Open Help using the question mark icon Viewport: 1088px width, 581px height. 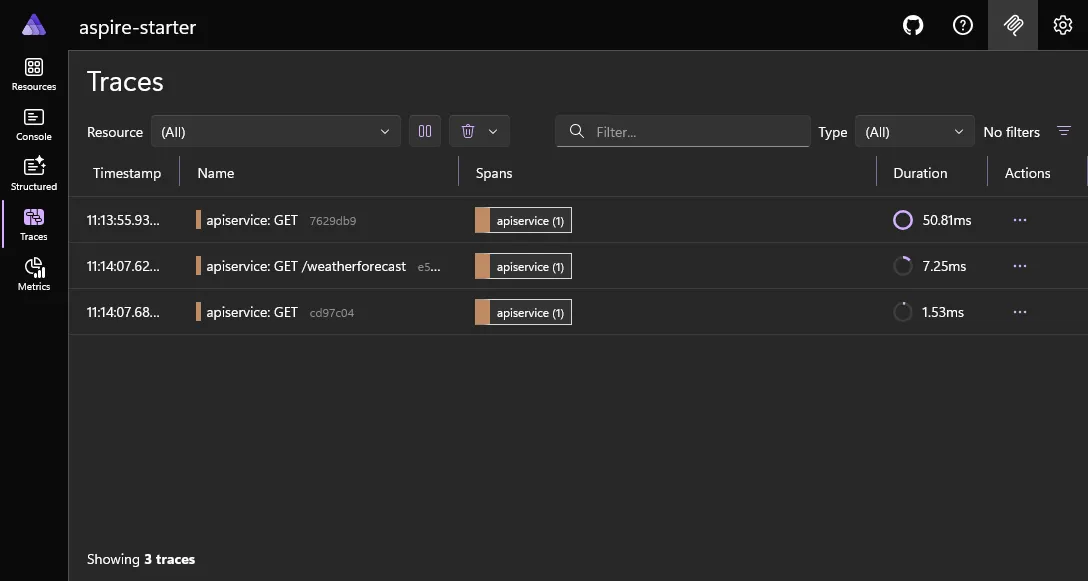[962, 25]
